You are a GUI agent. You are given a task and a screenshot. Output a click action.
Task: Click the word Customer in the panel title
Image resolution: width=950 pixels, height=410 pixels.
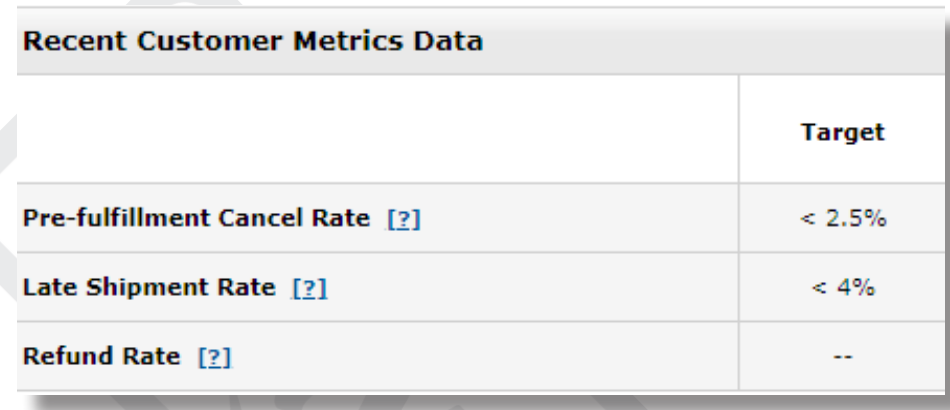coord(210,41)
